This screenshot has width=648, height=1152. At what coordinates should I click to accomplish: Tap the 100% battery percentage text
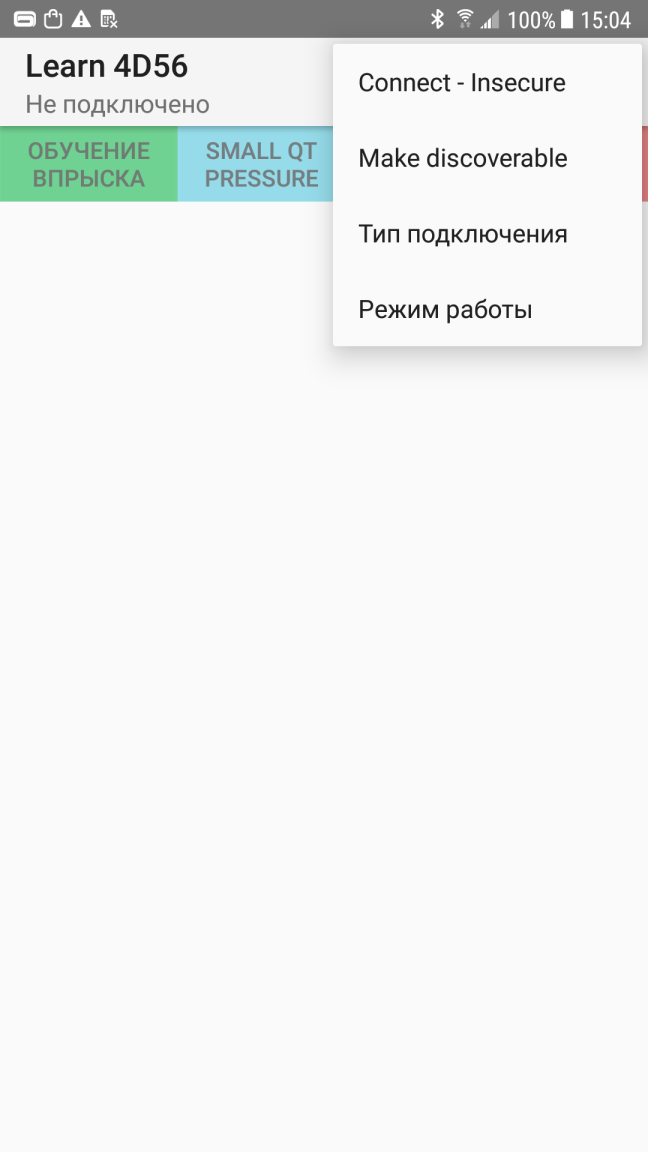[531, 20]
